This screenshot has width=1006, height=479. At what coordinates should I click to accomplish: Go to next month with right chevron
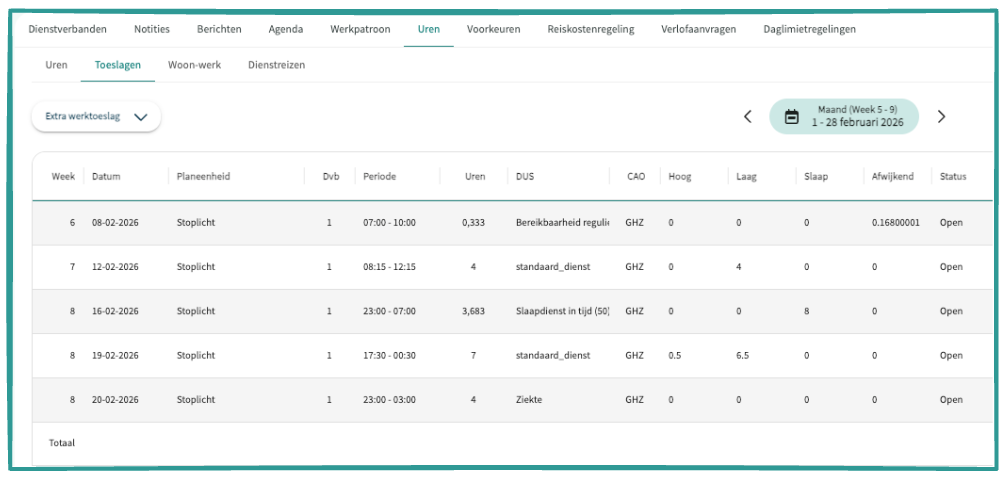941,117
